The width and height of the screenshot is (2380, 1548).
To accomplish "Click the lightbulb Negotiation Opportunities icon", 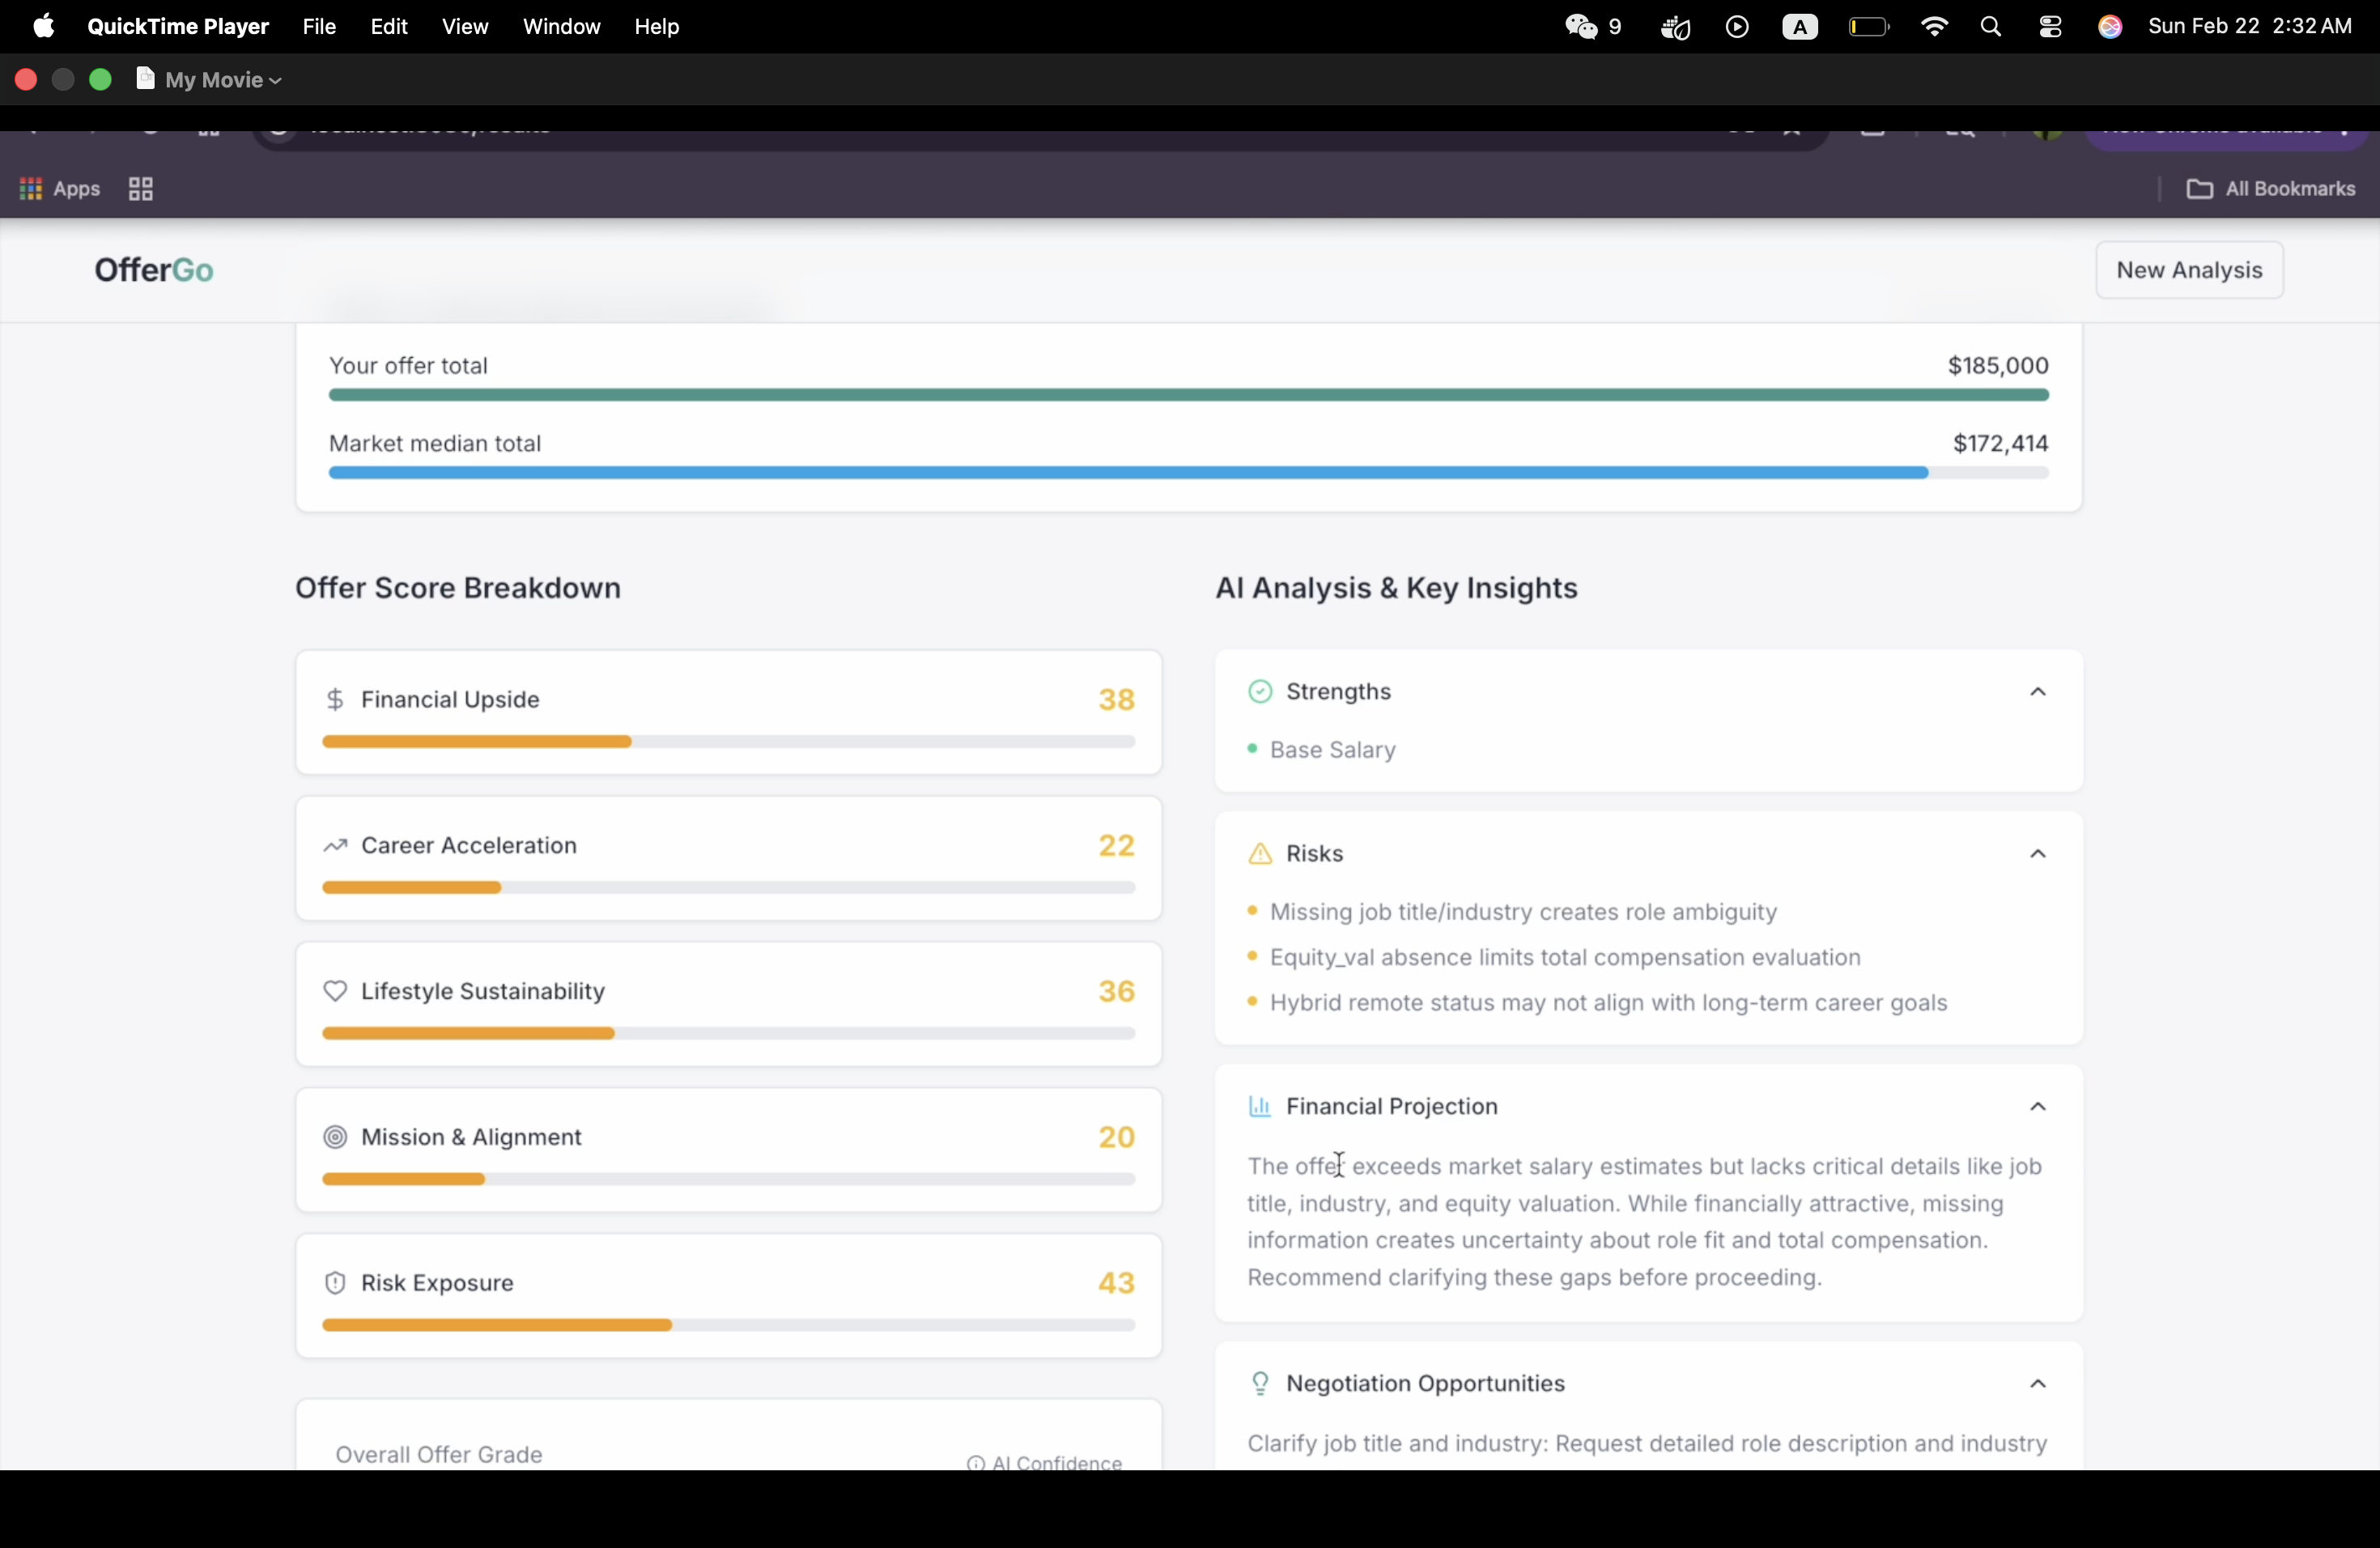I will click(1260, 1384).
